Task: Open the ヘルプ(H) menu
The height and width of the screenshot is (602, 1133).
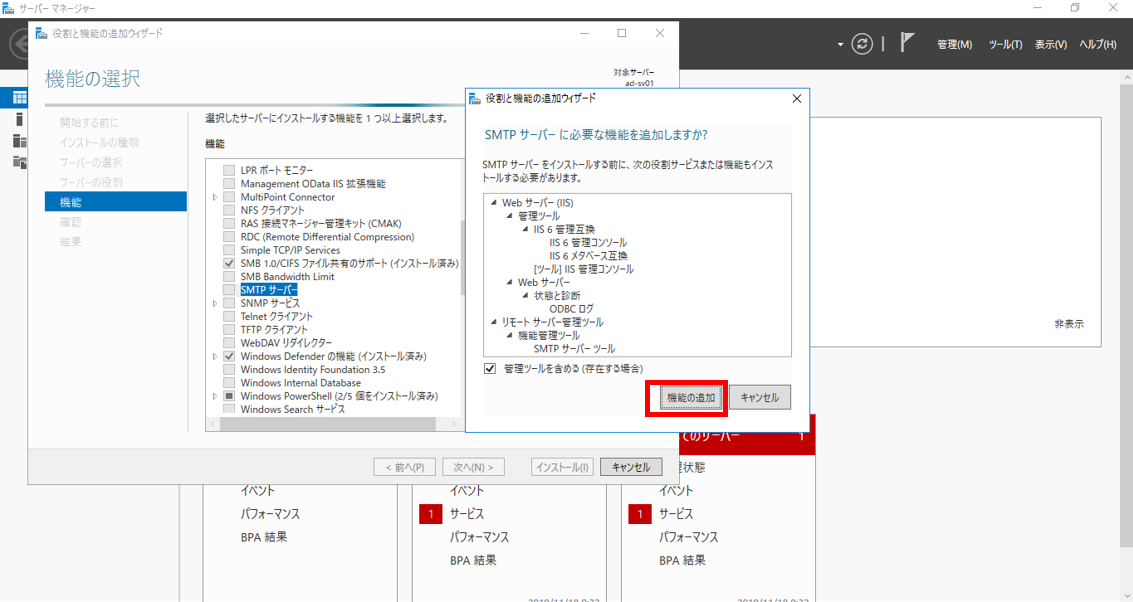Action: tap(1098, 45)
